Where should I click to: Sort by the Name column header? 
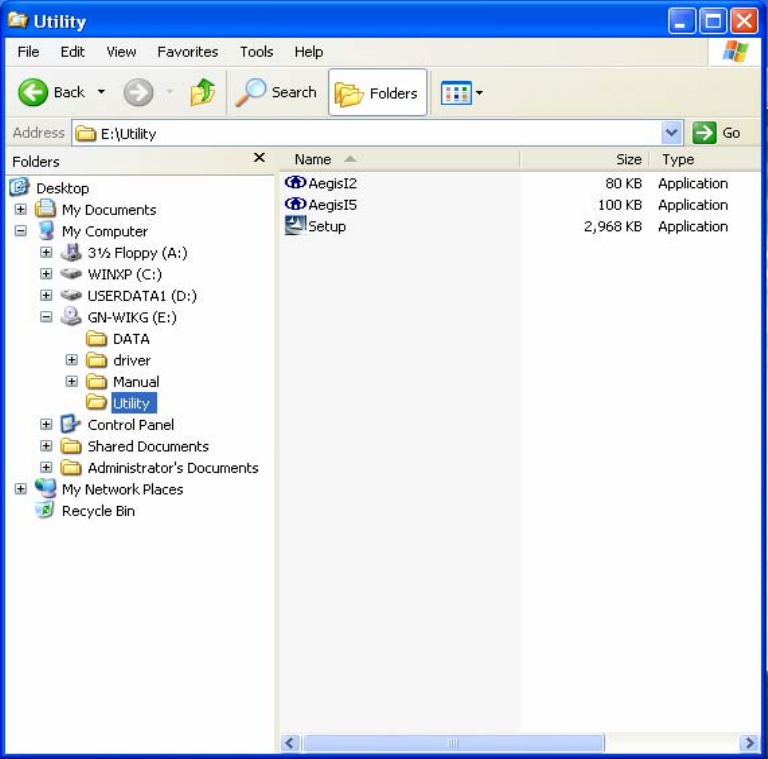[400, 160]
